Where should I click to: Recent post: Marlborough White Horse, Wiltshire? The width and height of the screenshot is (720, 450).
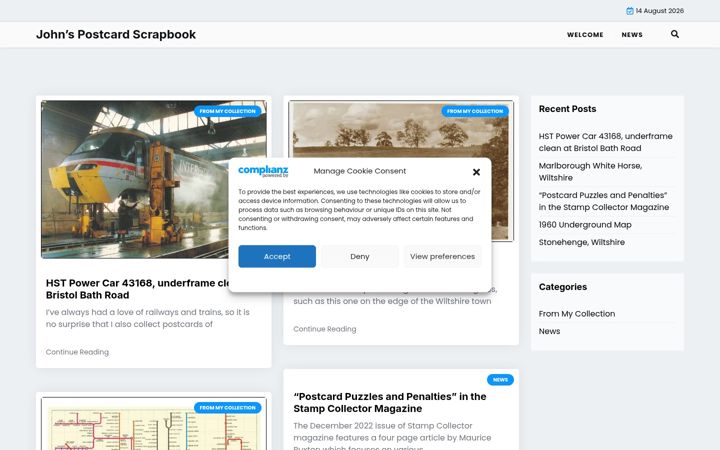[x=590, y=172]
